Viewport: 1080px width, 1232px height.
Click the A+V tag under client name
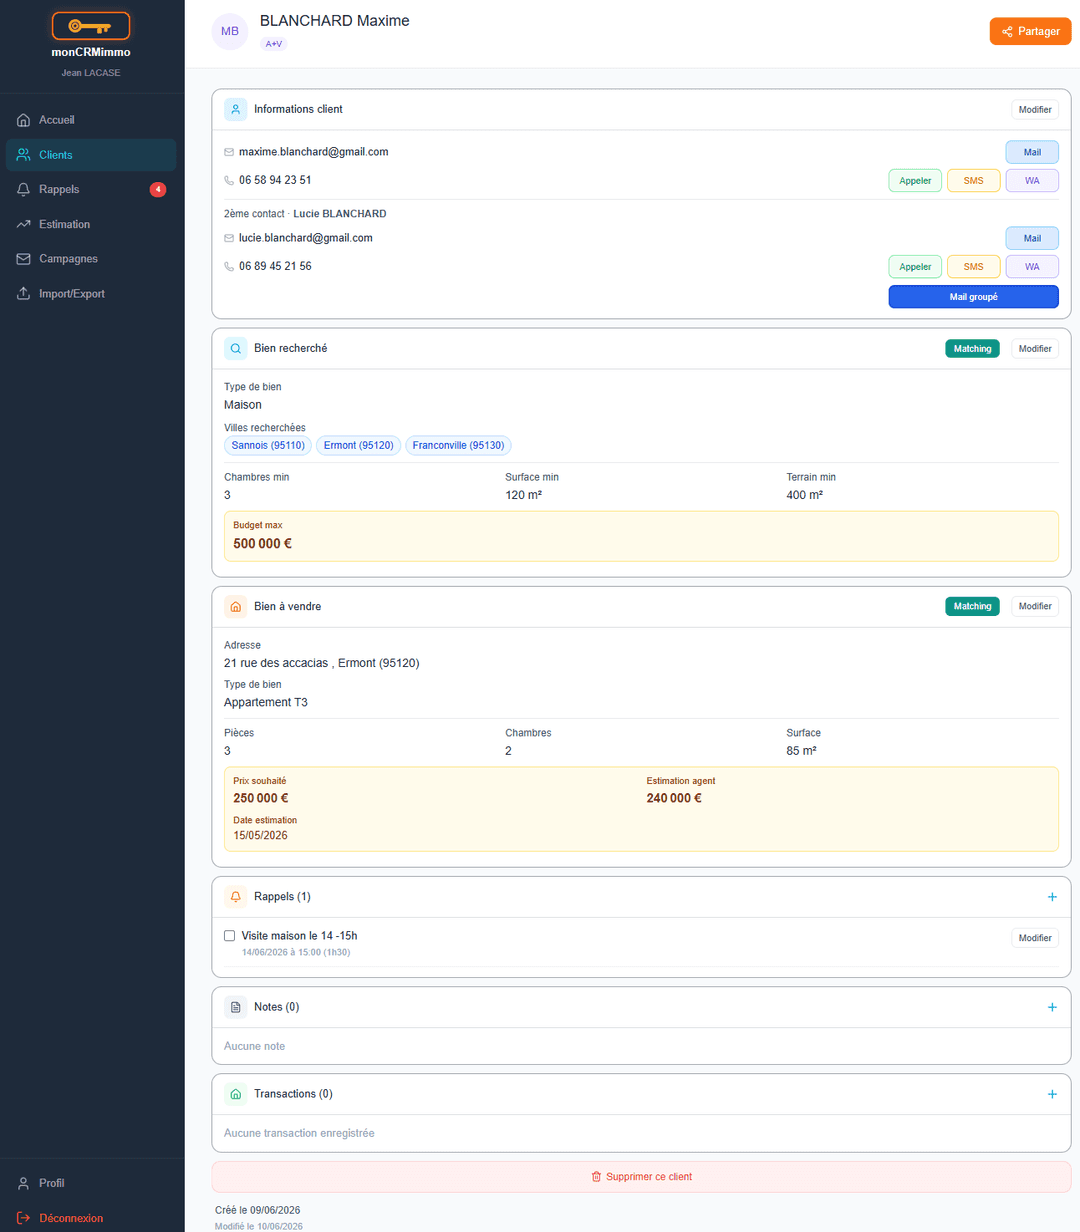273,44
